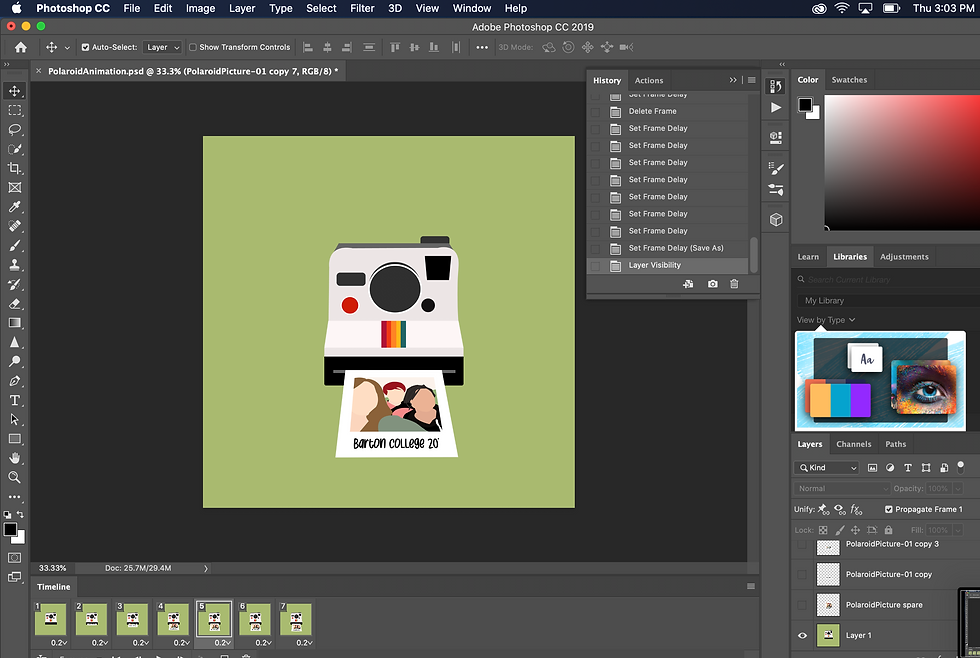The image size is (980, 658).
Task: Select the Clone Stamp tool
Action: pos(14,265)
